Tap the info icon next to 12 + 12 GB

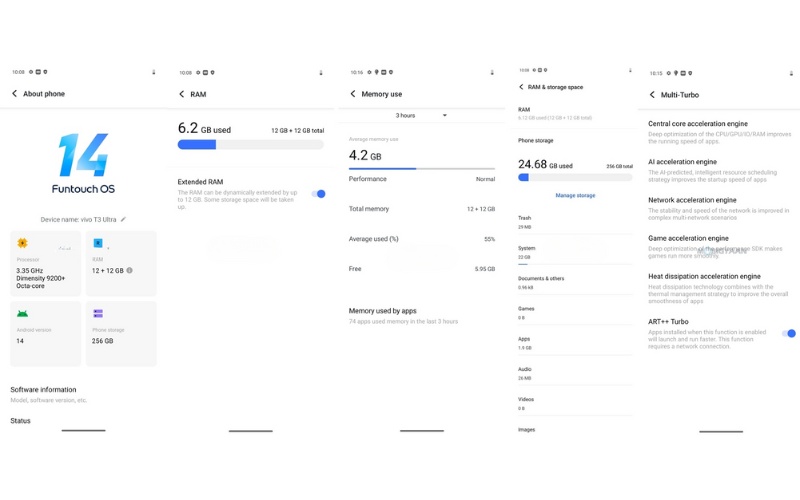point(130,270)
